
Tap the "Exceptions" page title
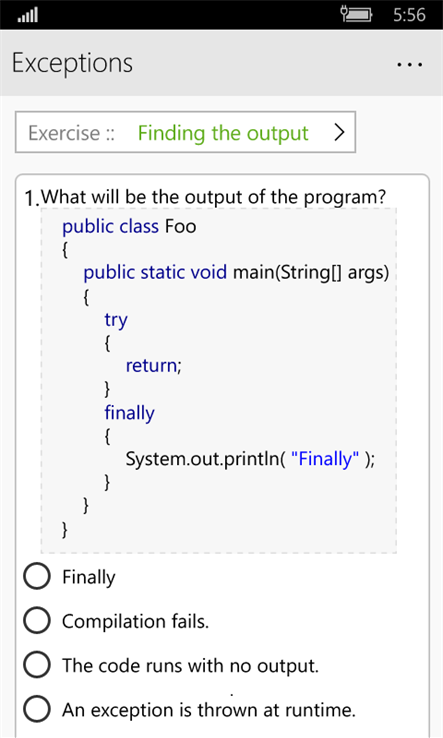click(x=72, y=64)
